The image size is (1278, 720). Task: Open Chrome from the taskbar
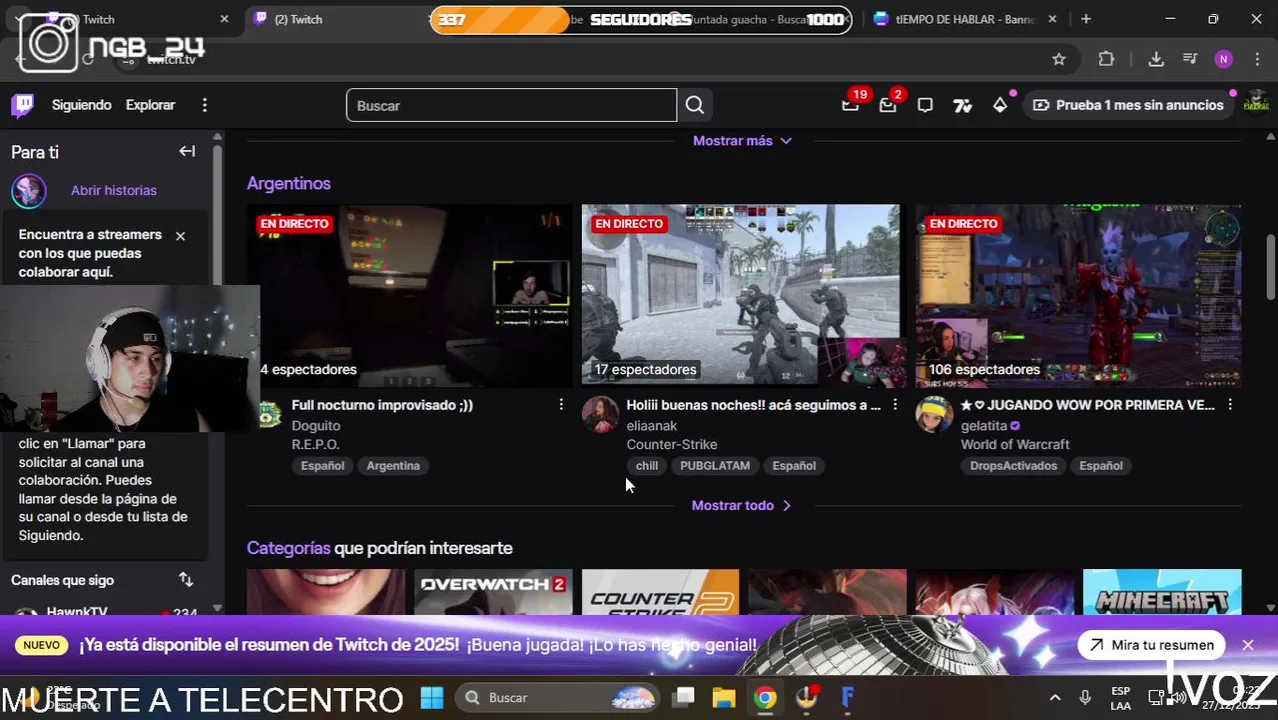click(765, 697)
